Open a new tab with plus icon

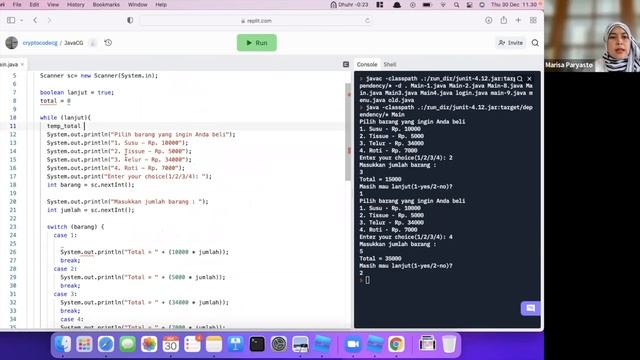[518, 20]
